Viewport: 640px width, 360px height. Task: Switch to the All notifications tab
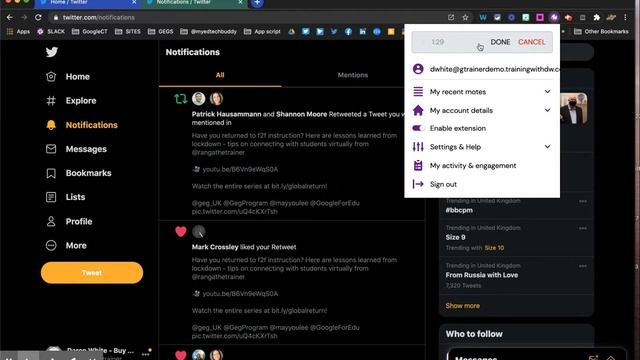click(x=220, y=75)
